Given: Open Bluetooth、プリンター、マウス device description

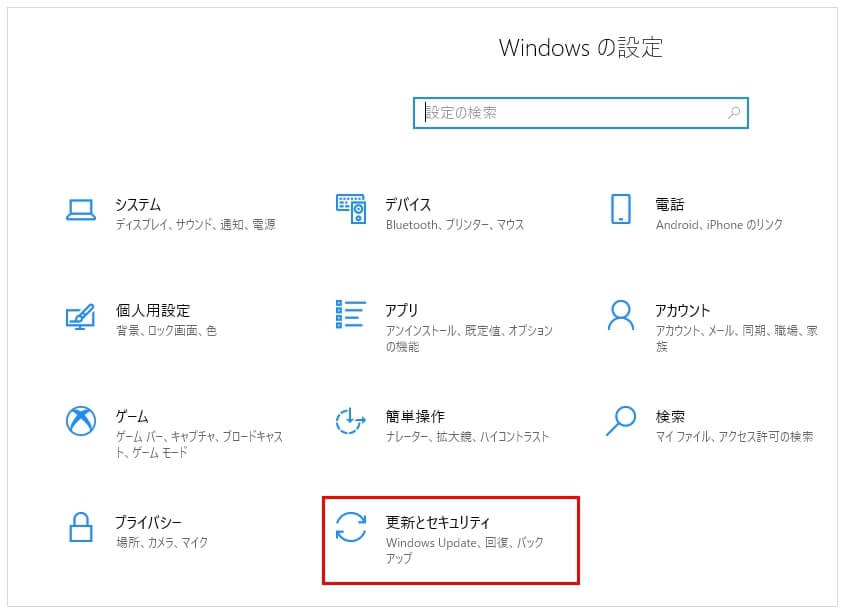Looking at the screenshot, I should click(x=455, y=225).
